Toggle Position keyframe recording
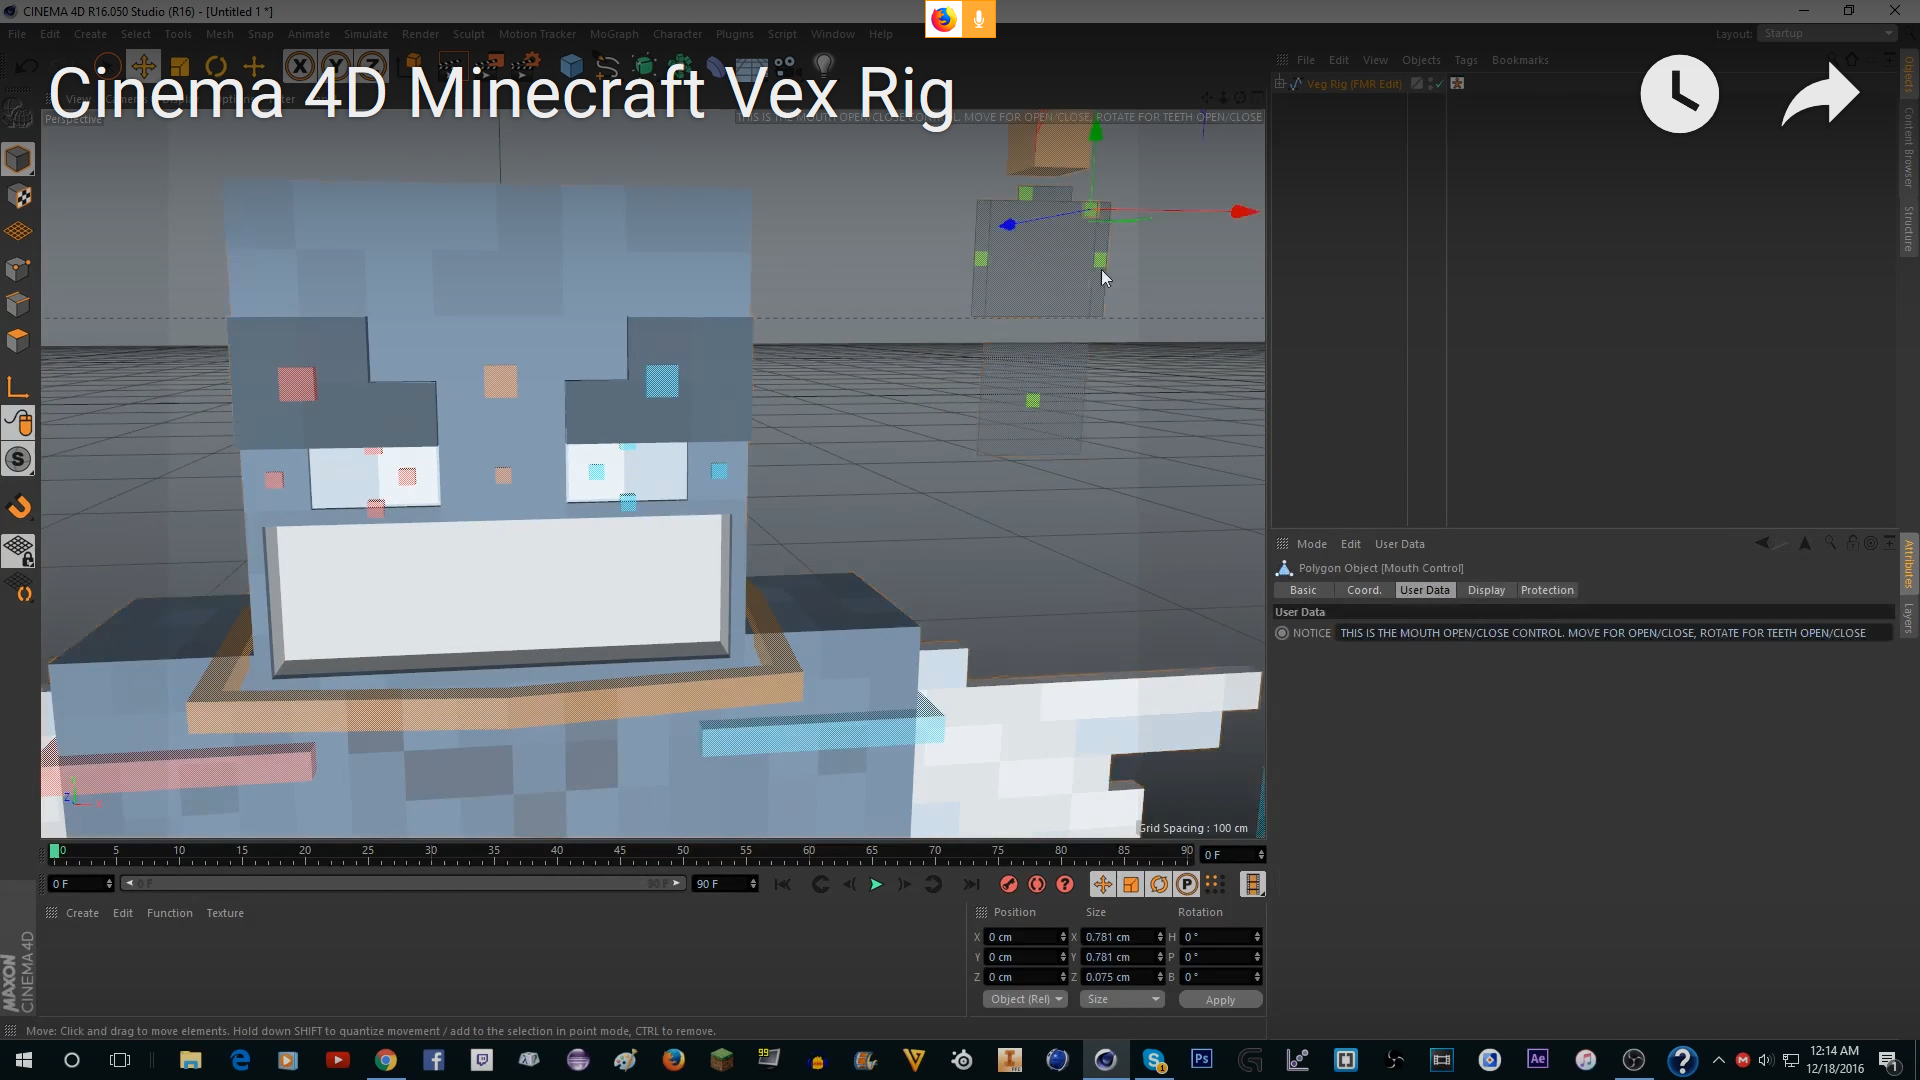 [1102, 884]
